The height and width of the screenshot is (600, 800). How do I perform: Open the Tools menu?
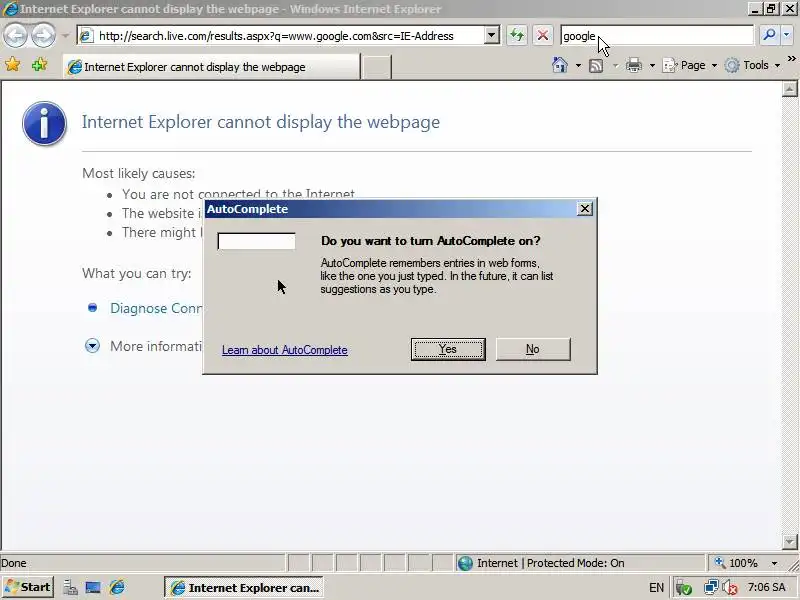pyautogui.click(x=753, y=65)
